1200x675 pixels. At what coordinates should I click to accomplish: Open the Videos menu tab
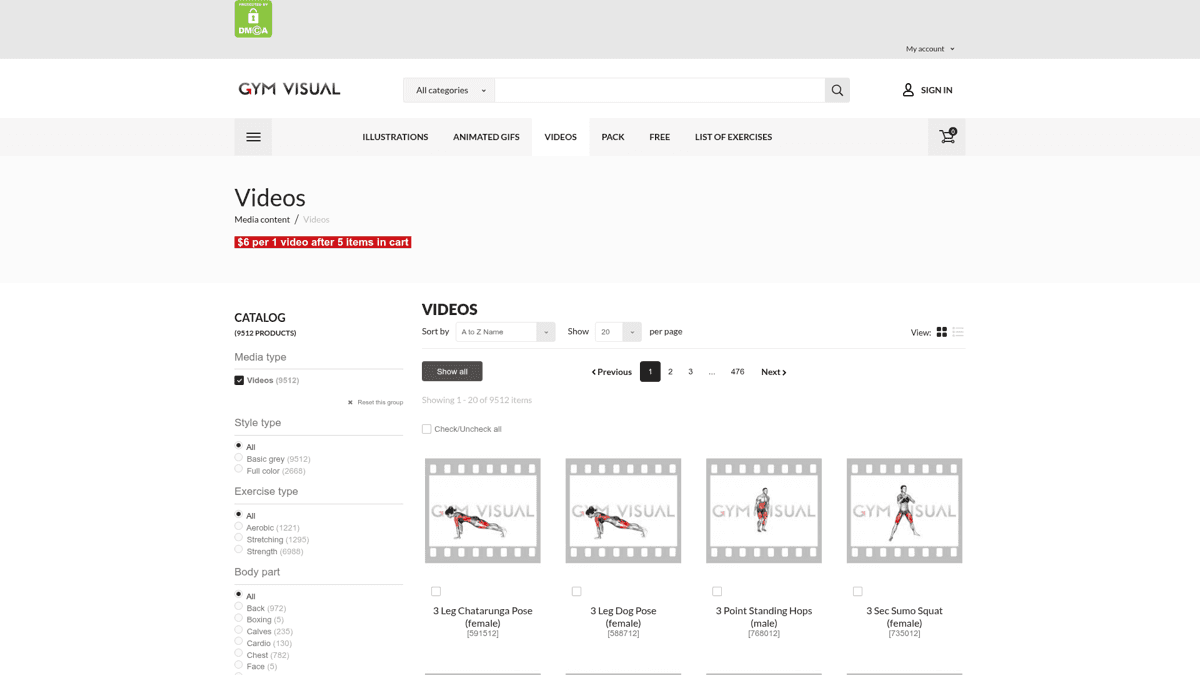click(560, 137)
